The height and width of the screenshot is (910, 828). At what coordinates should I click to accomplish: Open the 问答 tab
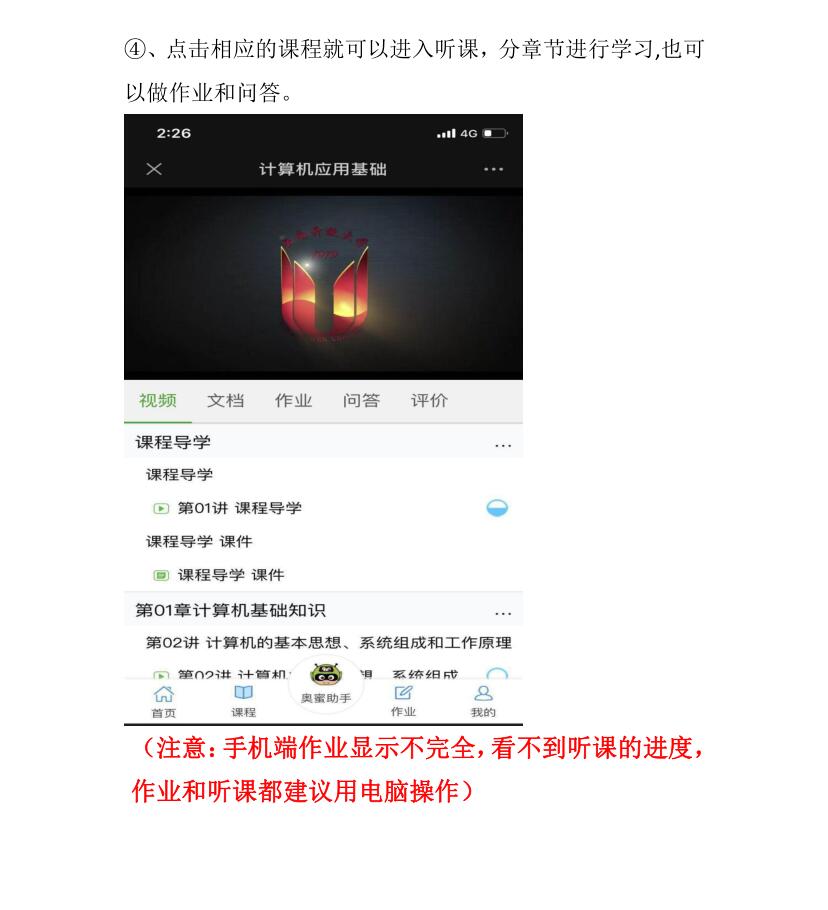point(361,400)
